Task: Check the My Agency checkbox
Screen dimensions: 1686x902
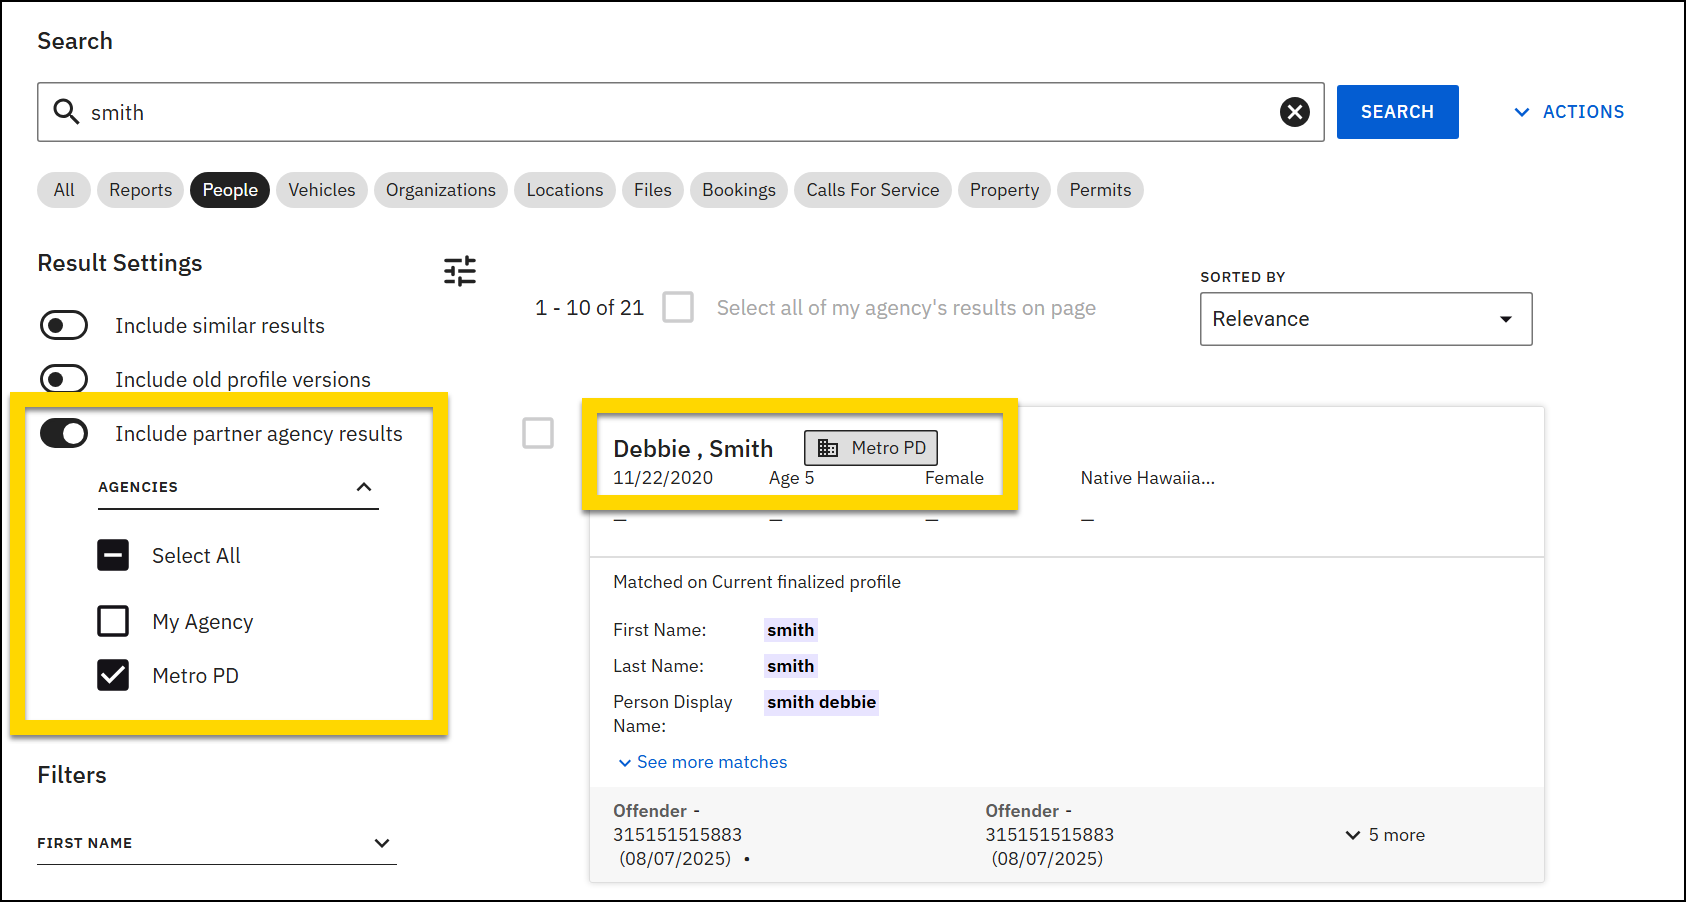Action: (x=113, y=621)
